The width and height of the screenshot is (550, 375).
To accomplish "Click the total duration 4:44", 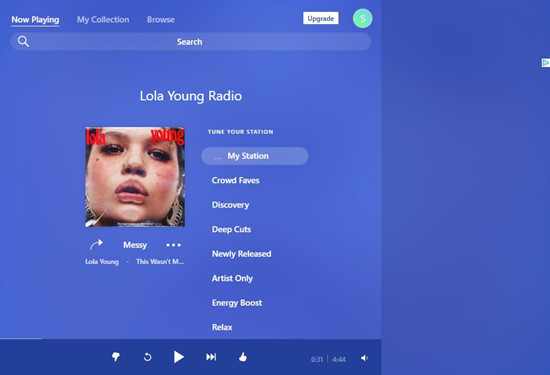I will click(339, 359).
